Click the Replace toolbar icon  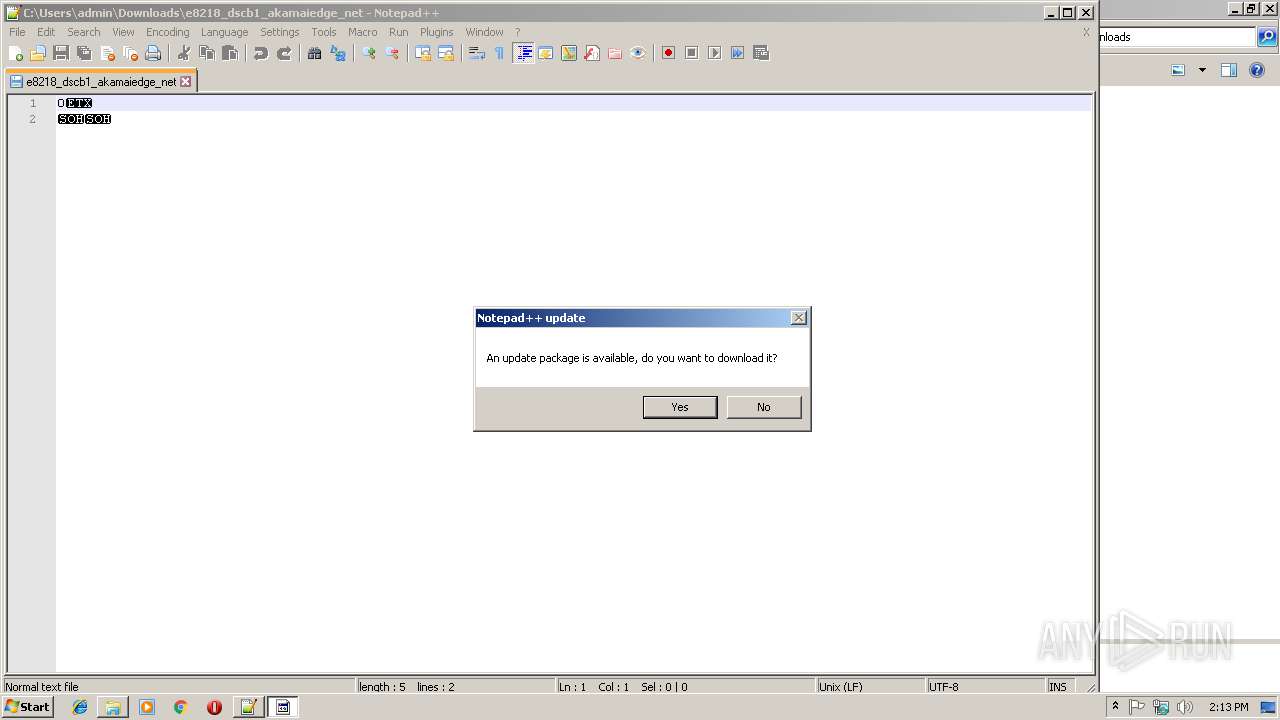click(338, 52)
